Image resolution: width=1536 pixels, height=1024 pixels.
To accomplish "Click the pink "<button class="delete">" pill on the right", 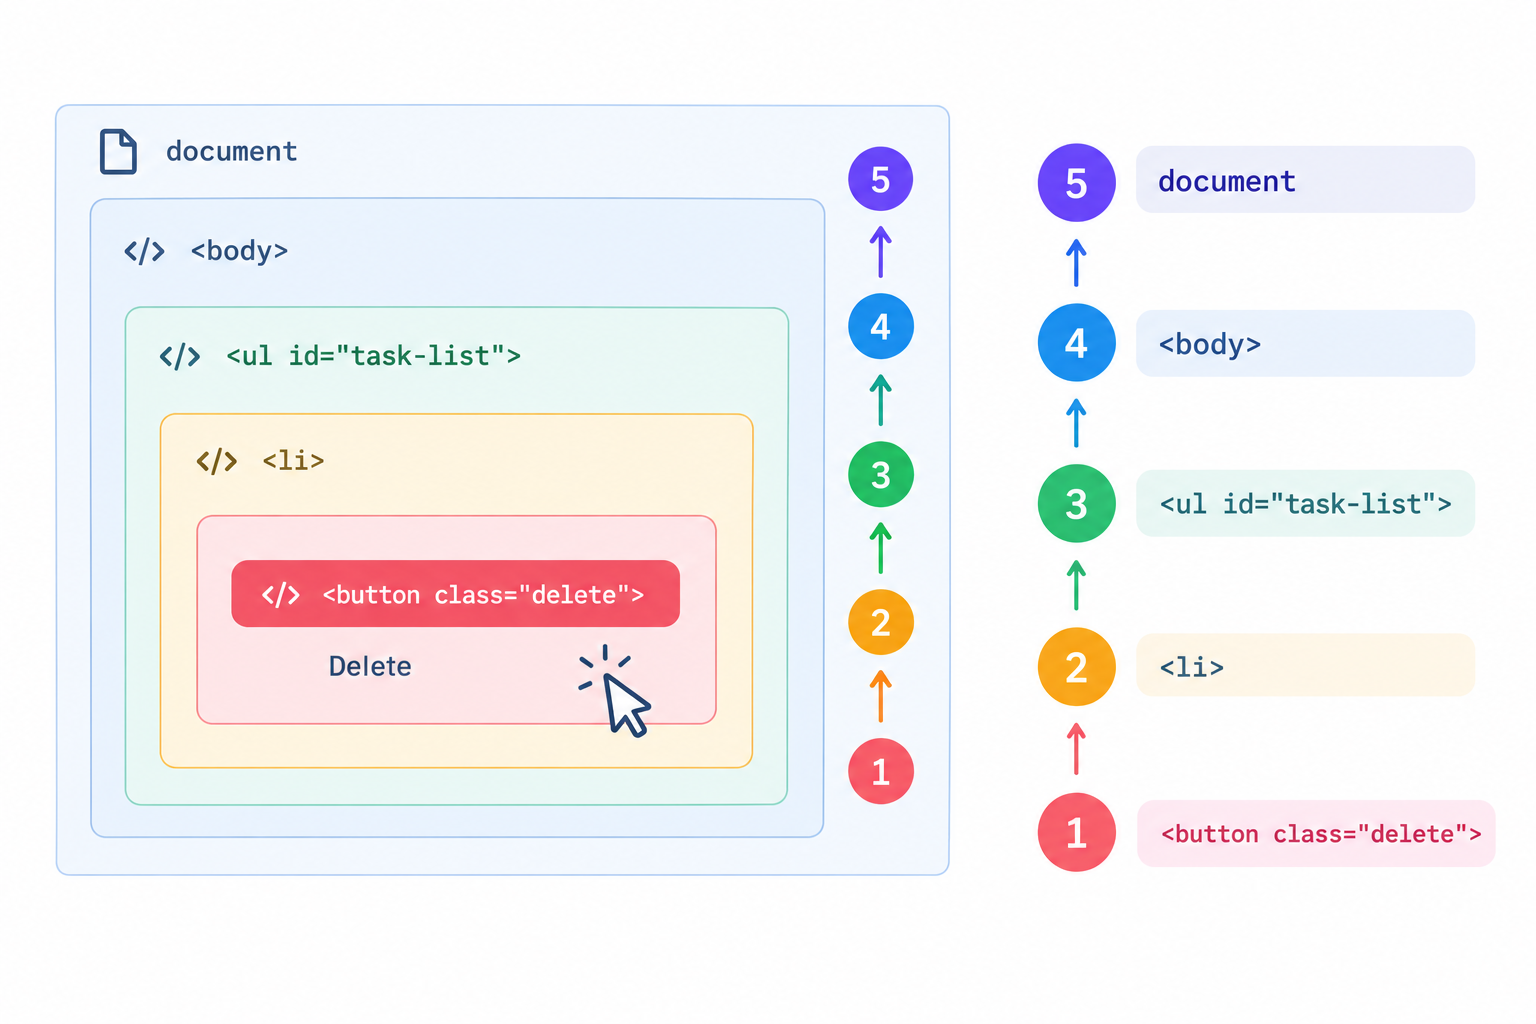I will click(x=1316, y=833).
